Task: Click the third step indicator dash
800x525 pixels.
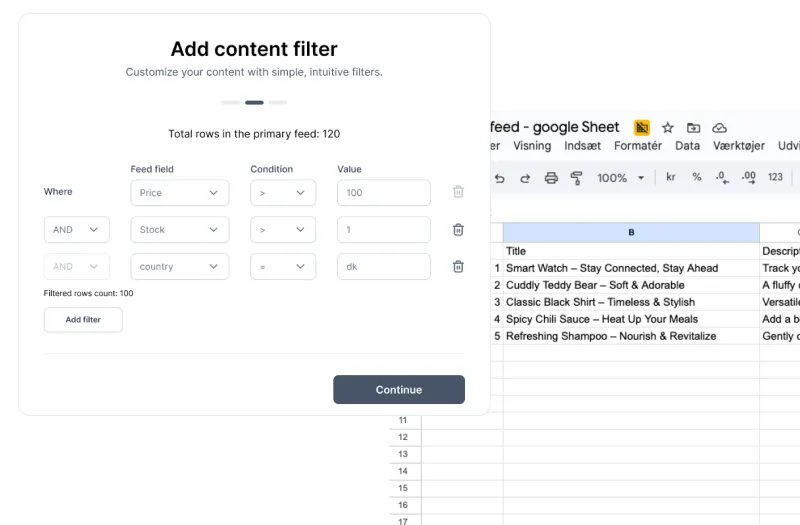Action: pos(278,103)
